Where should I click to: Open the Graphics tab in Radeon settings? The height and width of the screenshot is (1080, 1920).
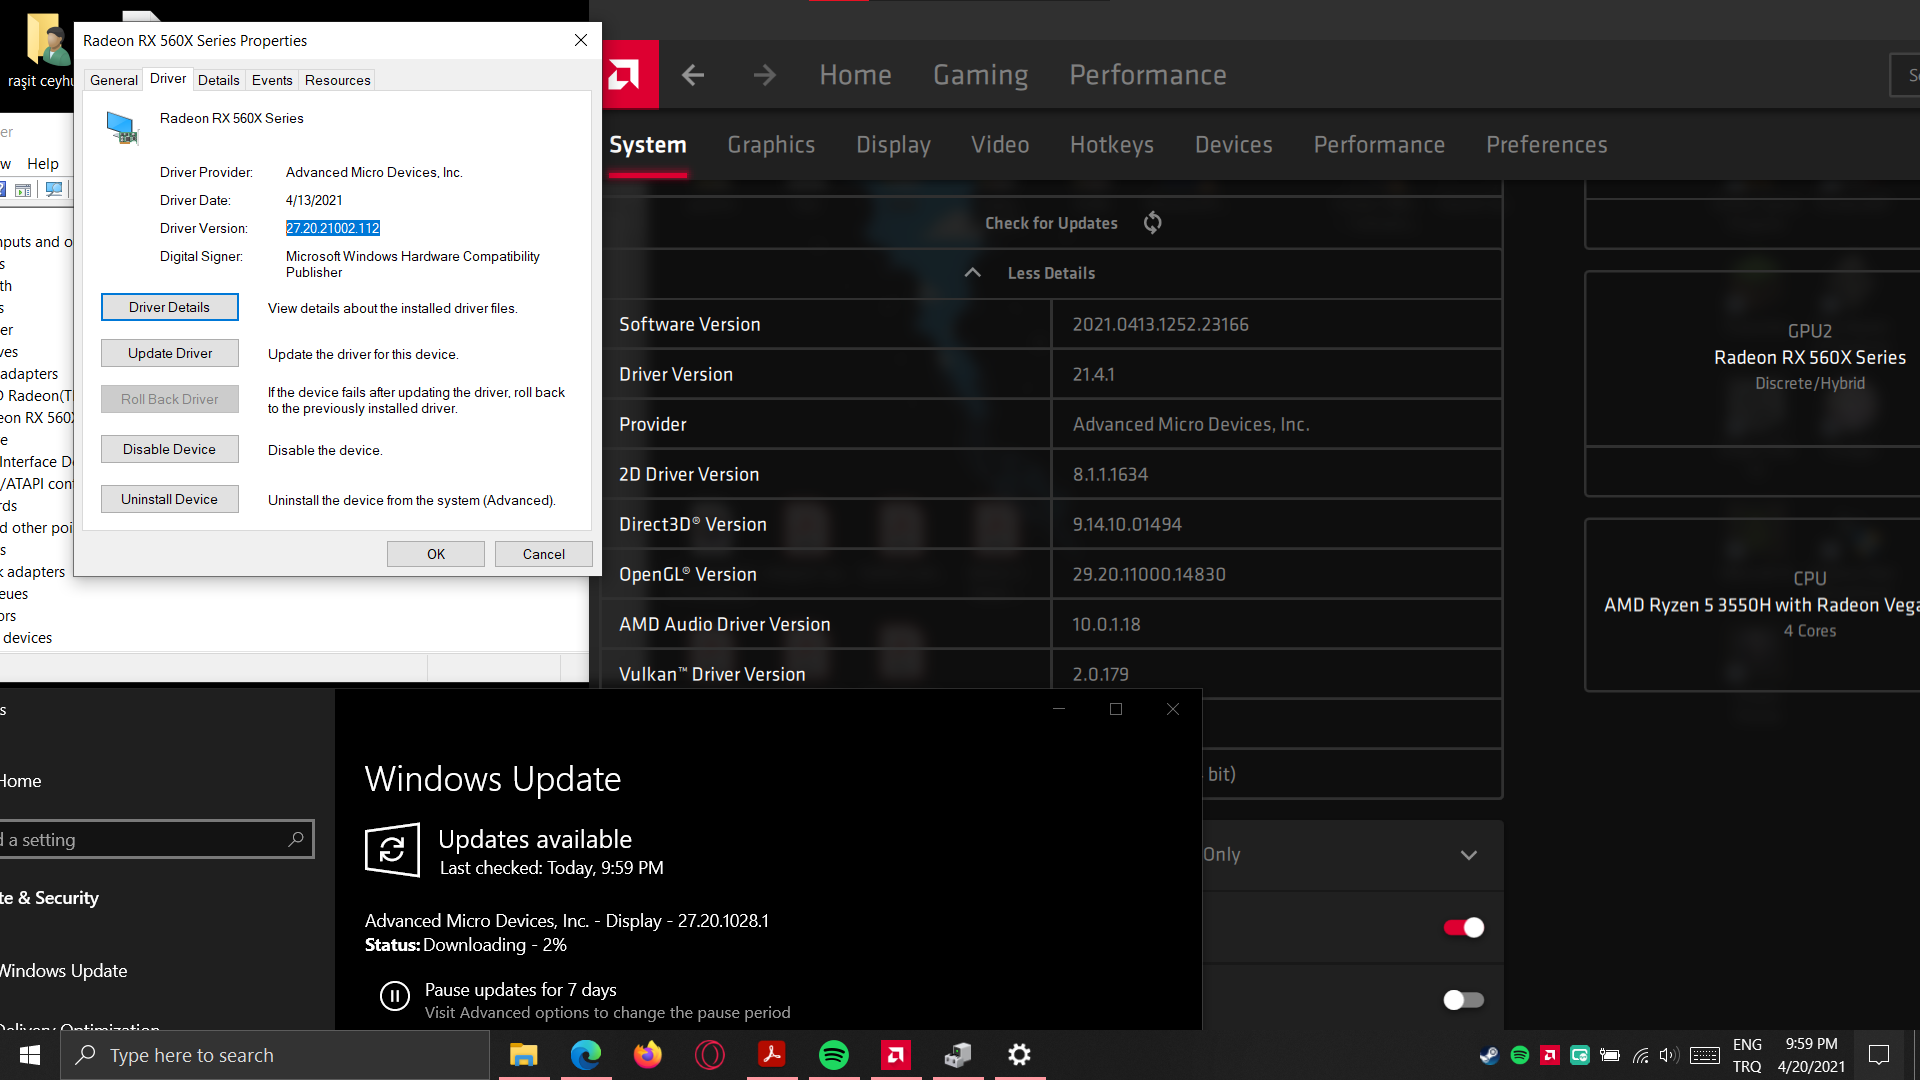[771, 145]
